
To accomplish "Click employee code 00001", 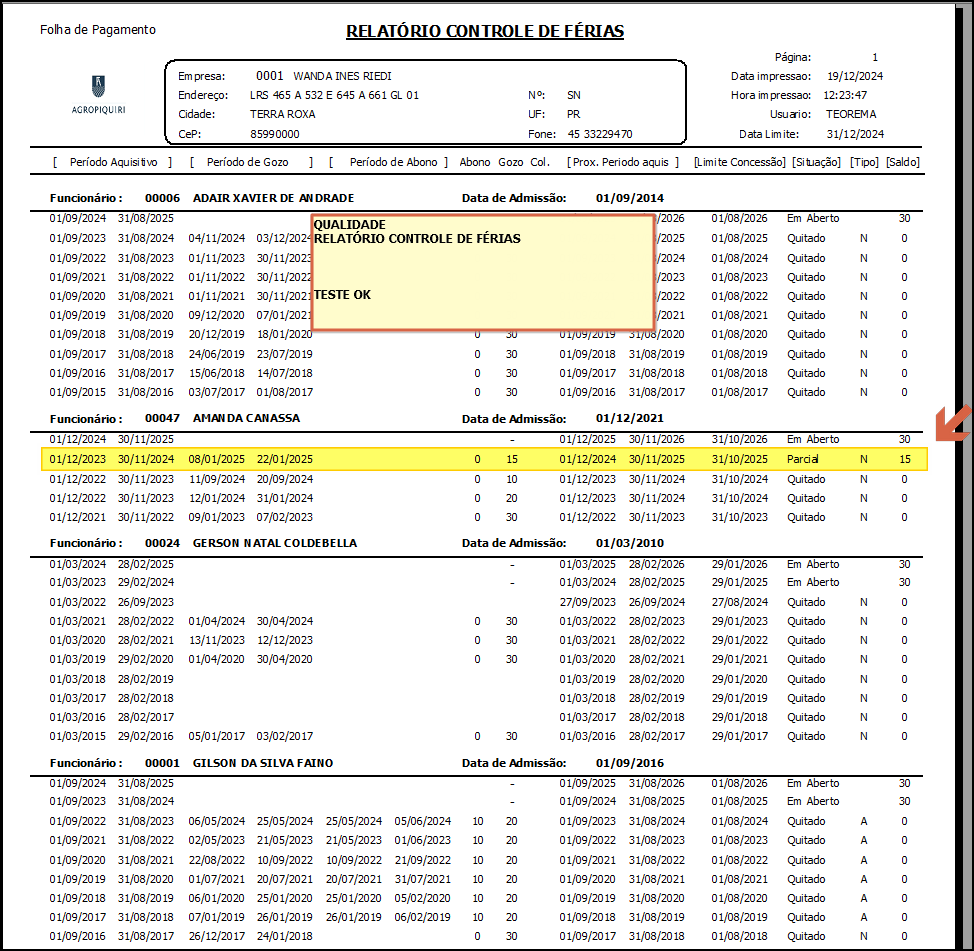I will click(162, 763).
